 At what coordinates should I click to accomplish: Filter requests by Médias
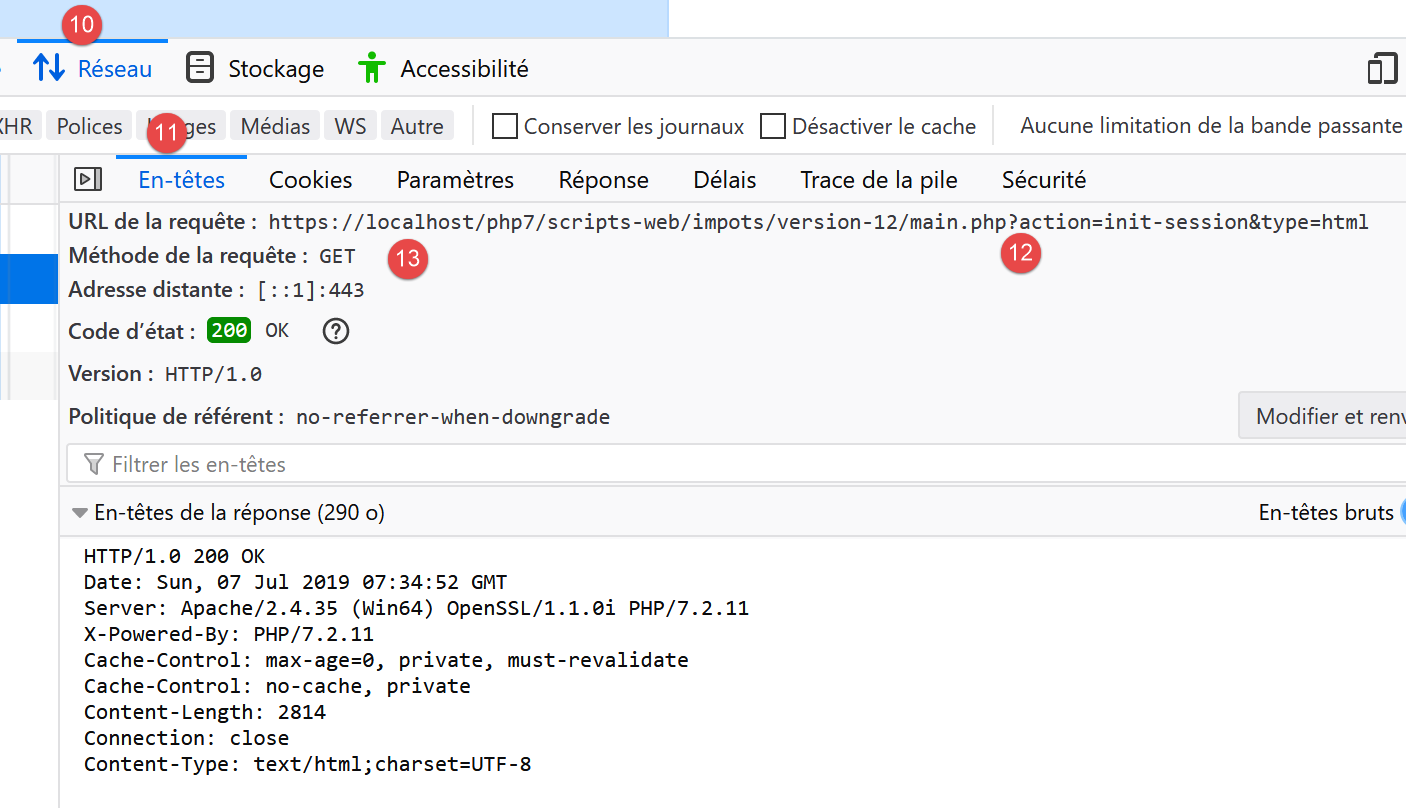[x=275, y=126]
